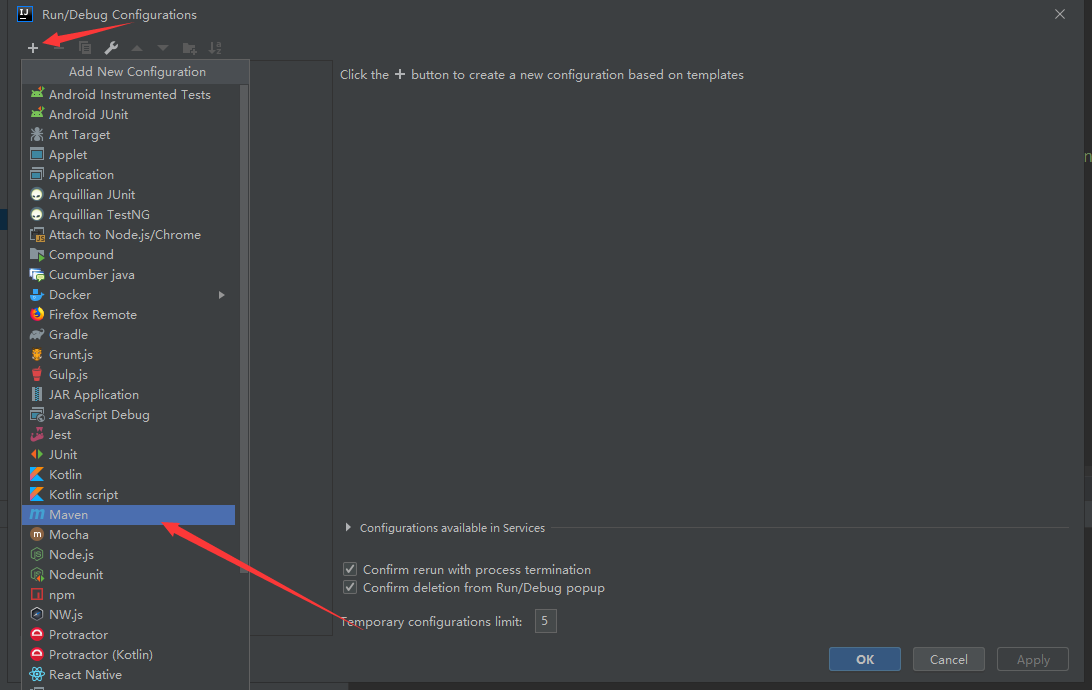This screenshot has height=690, width=1092.
Task: Click the OK button
Action: point(864,659)
